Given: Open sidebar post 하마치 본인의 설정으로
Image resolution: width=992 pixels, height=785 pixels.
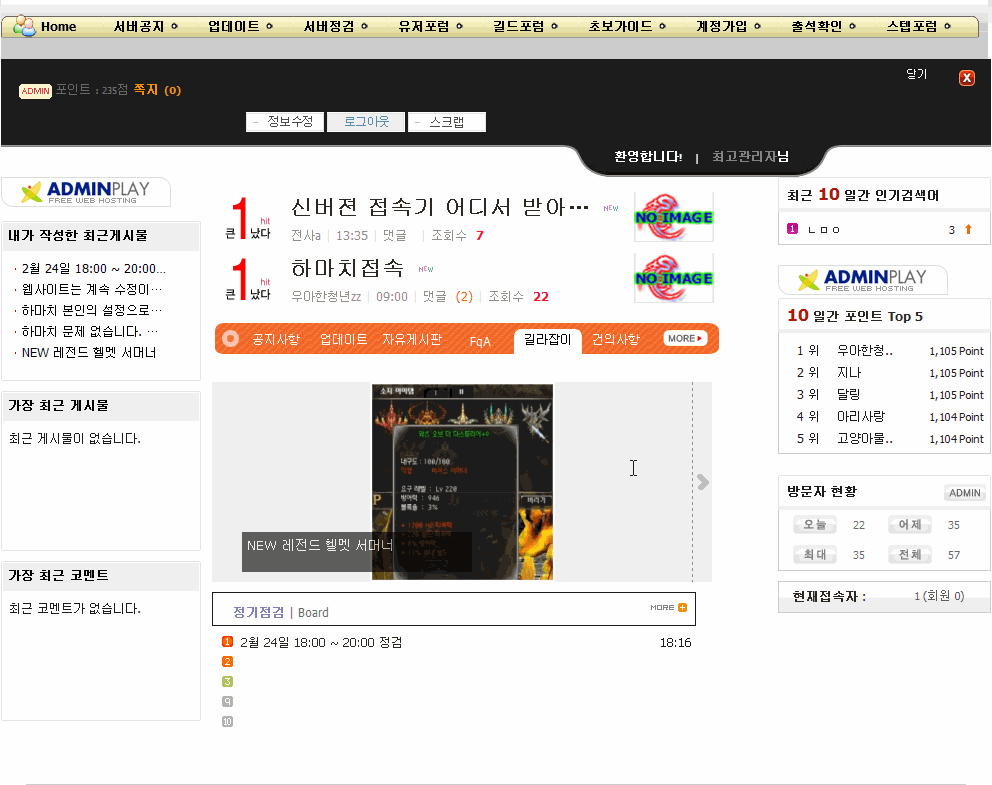Looking at the screenshot, I should pos(92,311).
